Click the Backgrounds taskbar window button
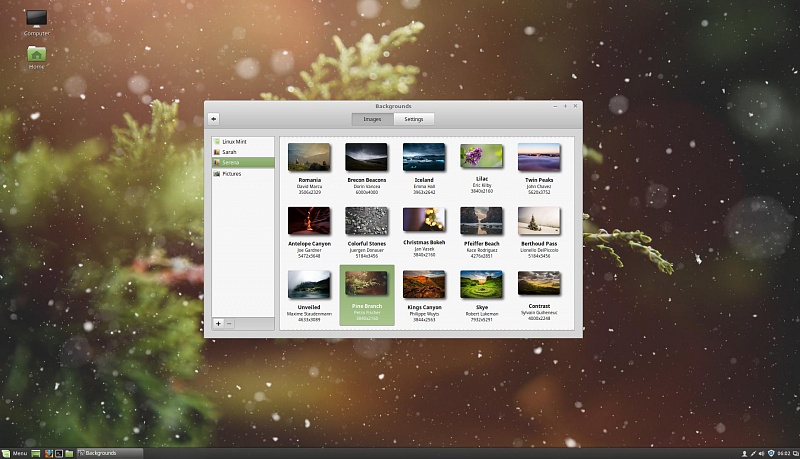 pyautogui.click(x=98, y=453)
